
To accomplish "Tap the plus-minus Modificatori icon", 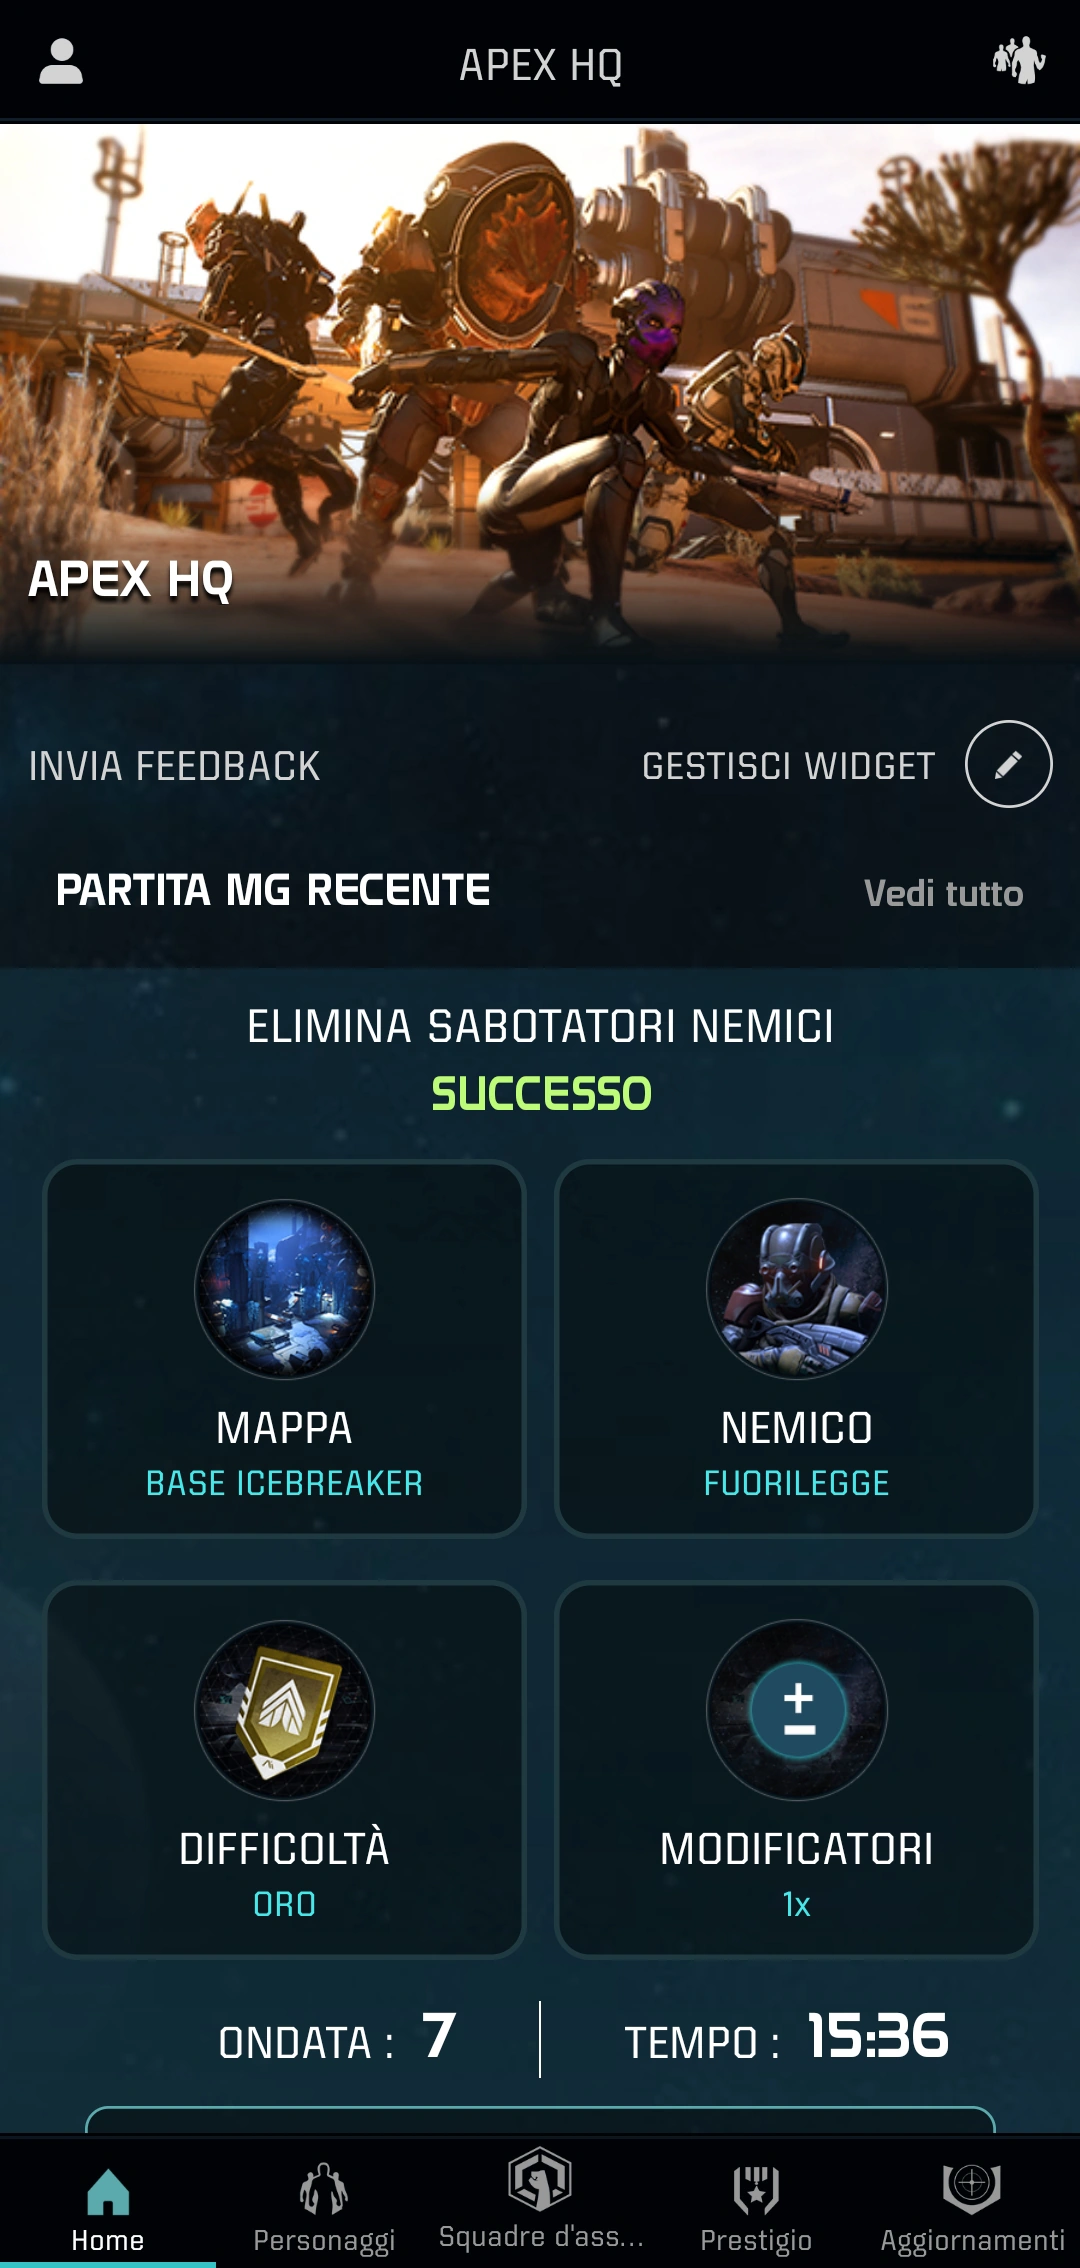I will tap(797, 1710).
